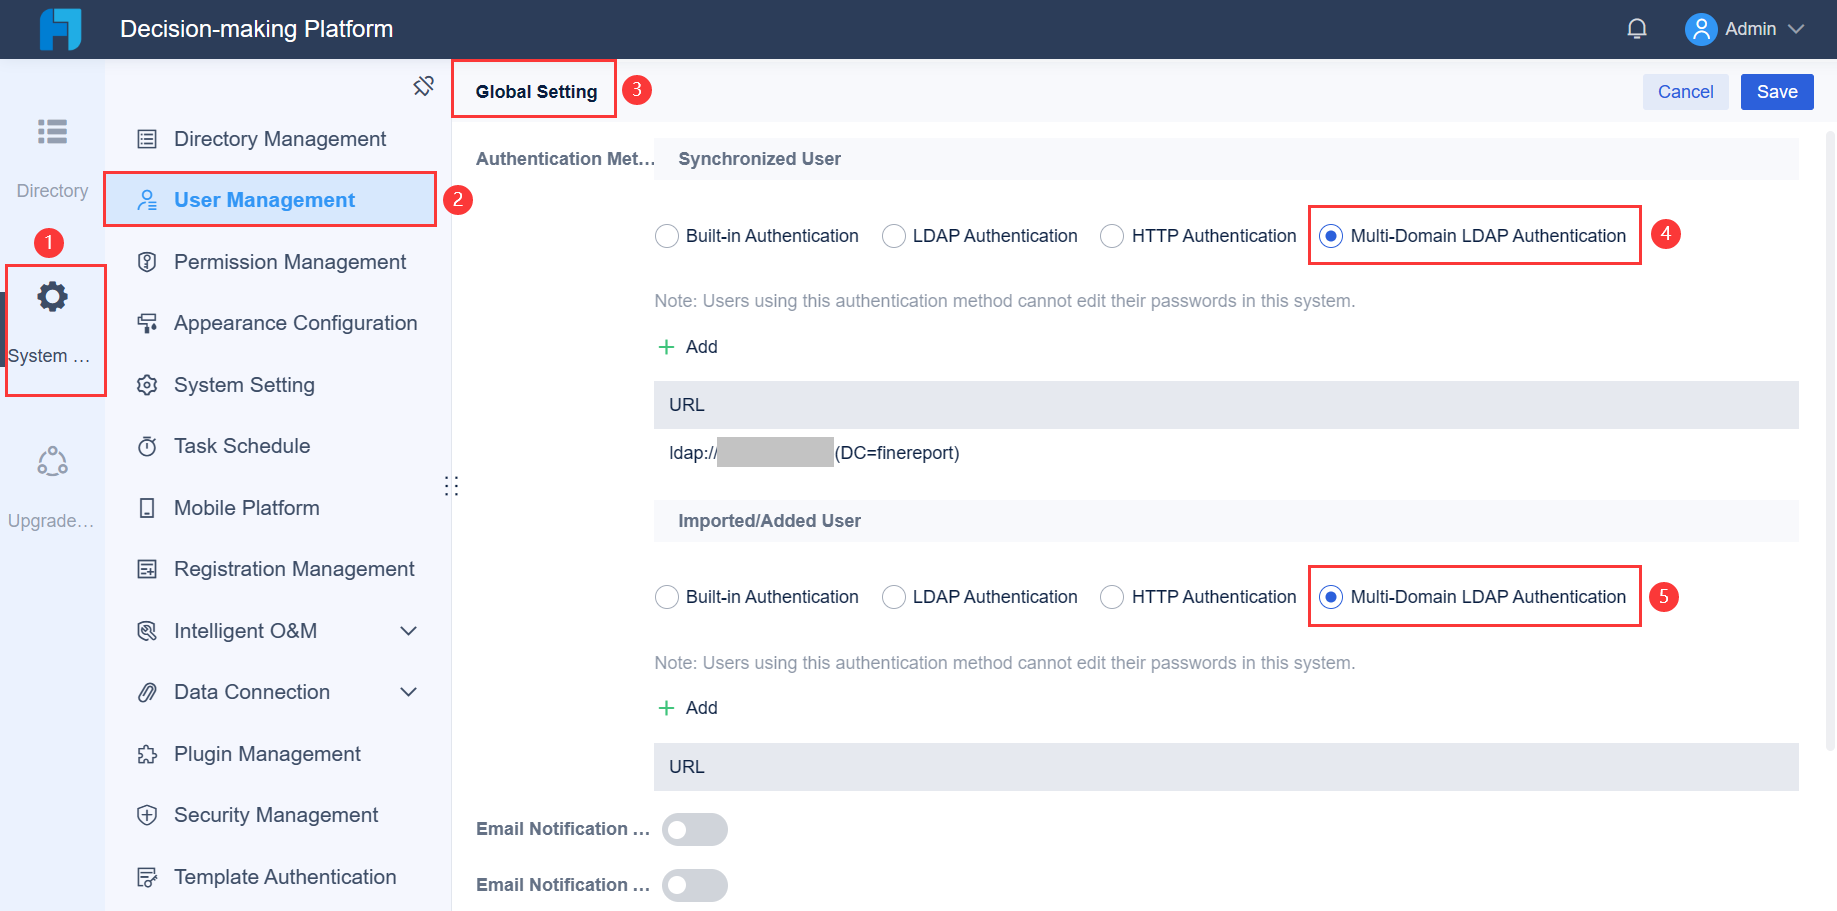Image resolution: width=1837 pixels, height=911 pixels.
Task: Expand the Intelligent O&M menu
Action: click(x=408, y=630)
